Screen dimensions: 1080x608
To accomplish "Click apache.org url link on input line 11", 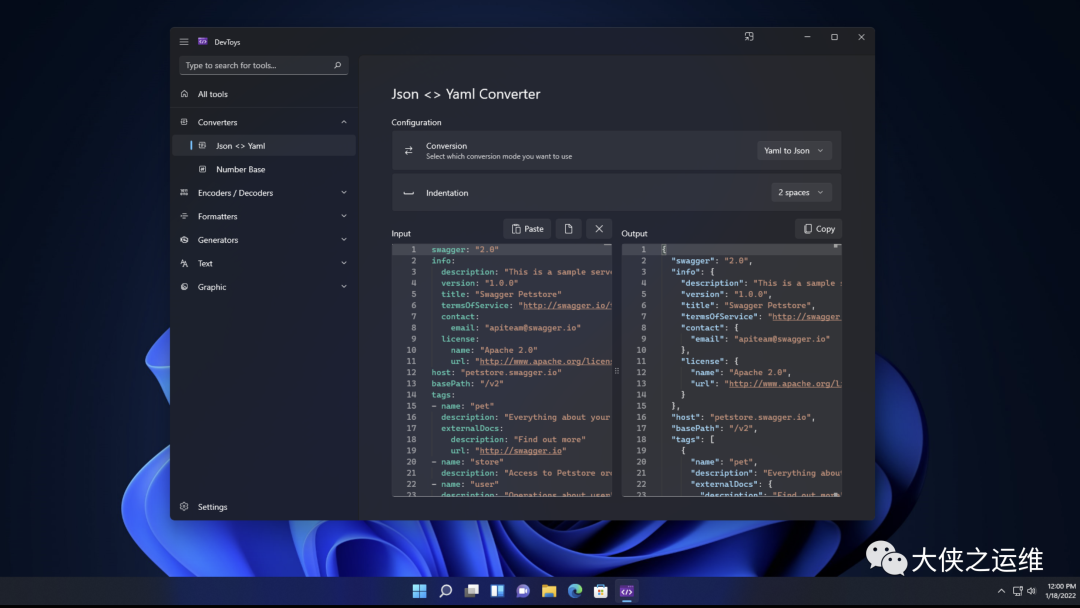I will point(545,361).
